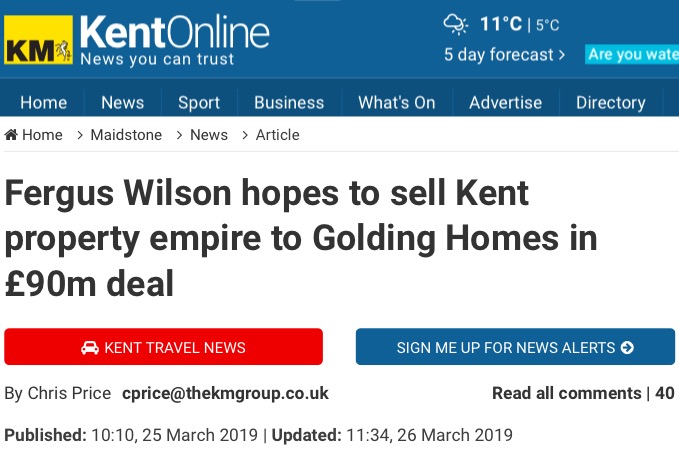This screenshot has width=679, height=462.
Task: Click the home icon in breadcrumb
Action: [11, 135]
